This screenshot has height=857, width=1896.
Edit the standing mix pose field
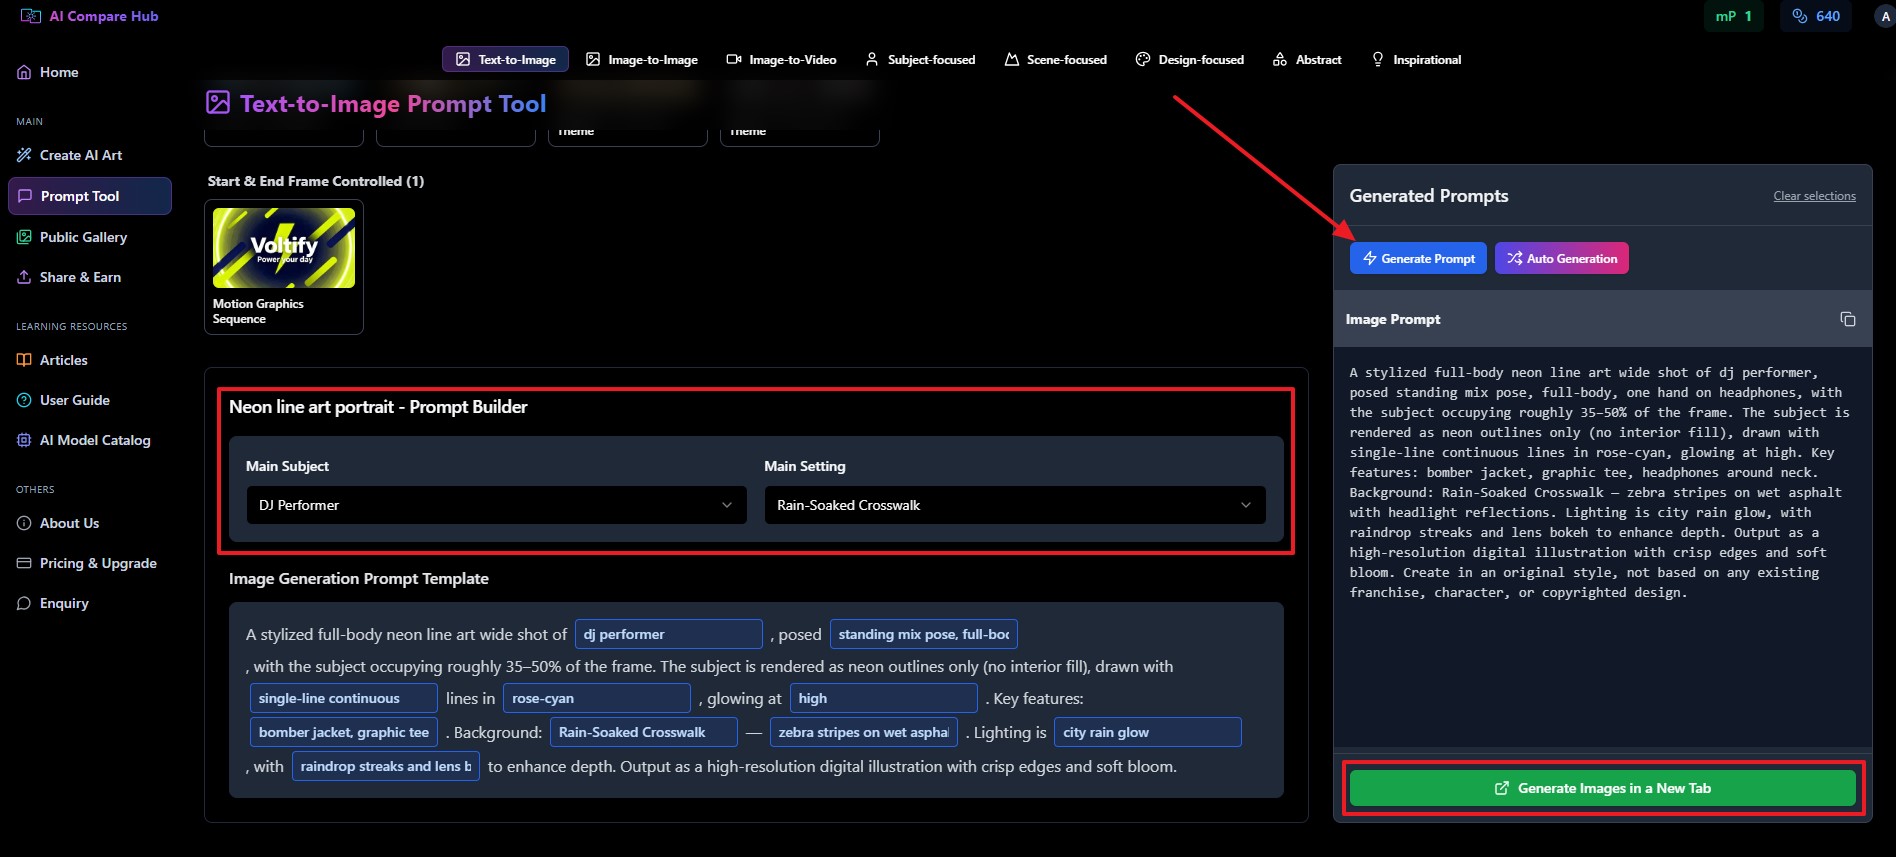pyautogui.click(x=924, y=634)
